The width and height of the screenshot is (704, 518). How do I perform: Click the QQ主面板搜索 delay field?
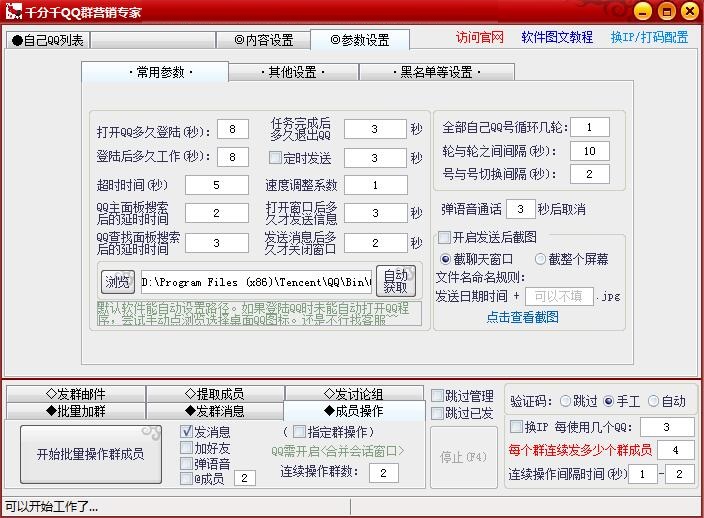click(217, 213)
